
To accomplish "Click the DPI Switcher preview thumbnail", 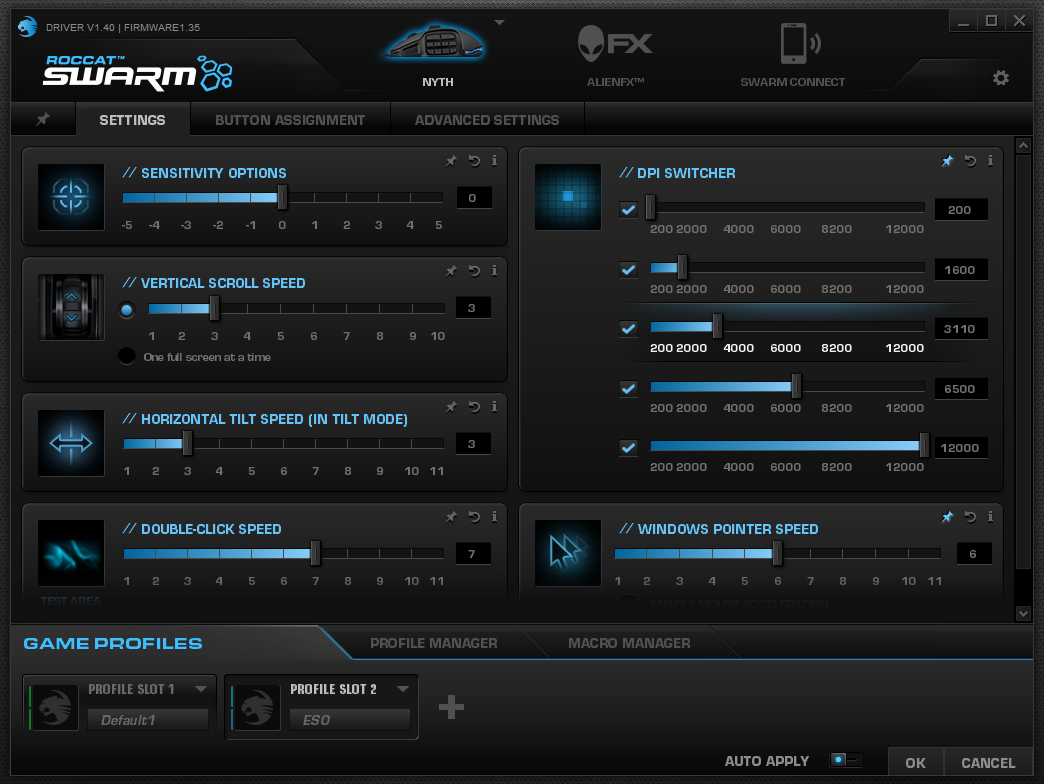I will pyautogui.click(x=568, y=197).
